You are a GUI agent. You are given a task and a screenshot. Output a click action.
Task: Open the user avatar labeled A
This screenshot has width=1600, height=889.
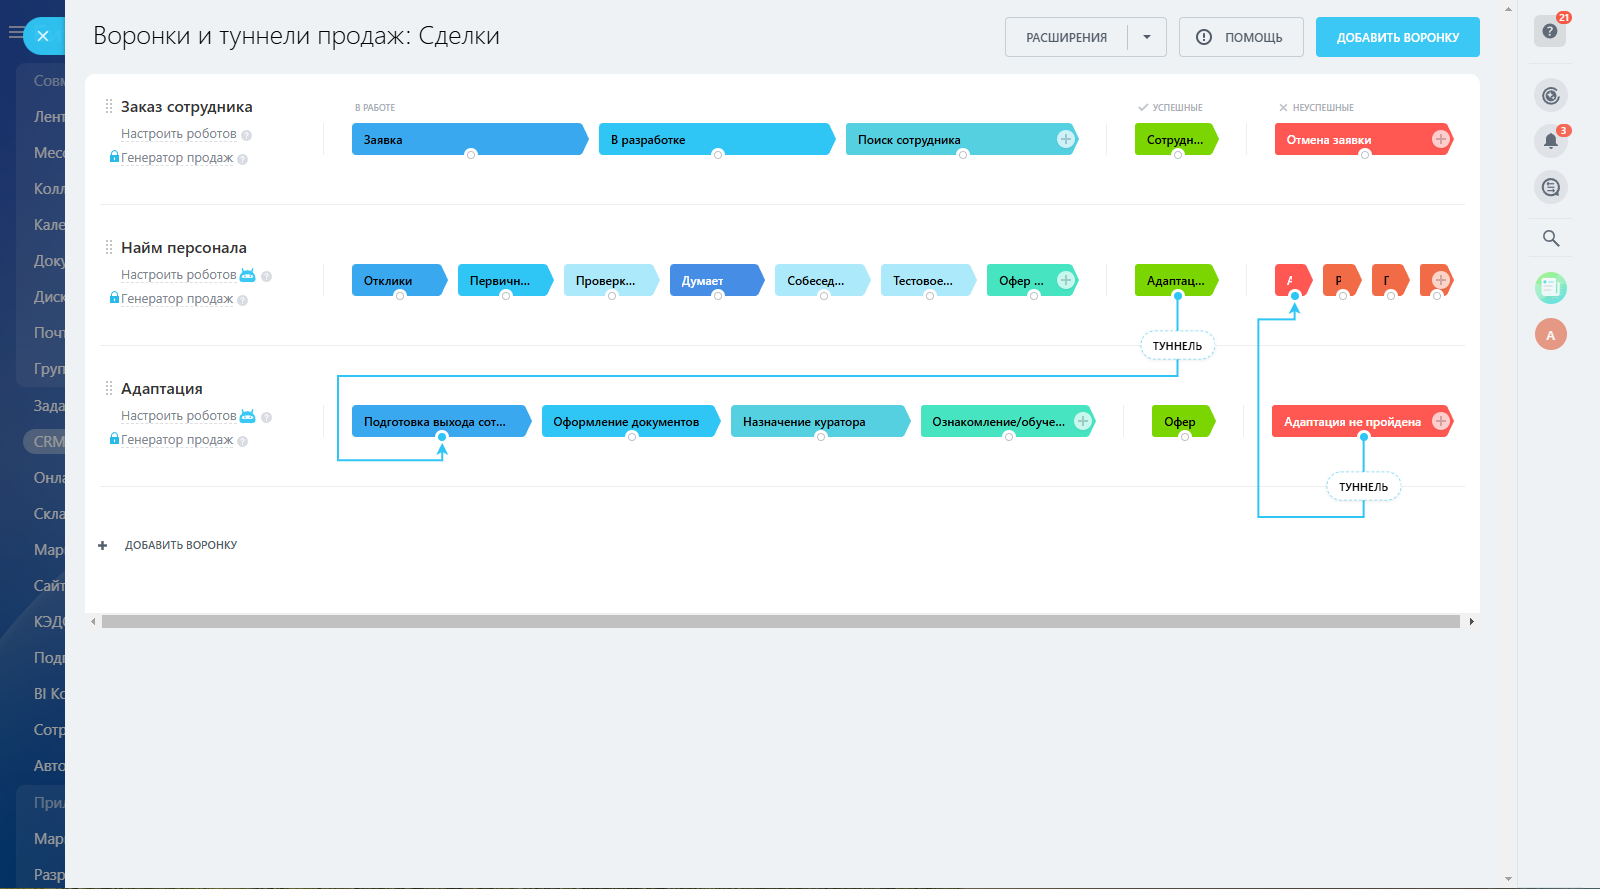[1551, 334]
